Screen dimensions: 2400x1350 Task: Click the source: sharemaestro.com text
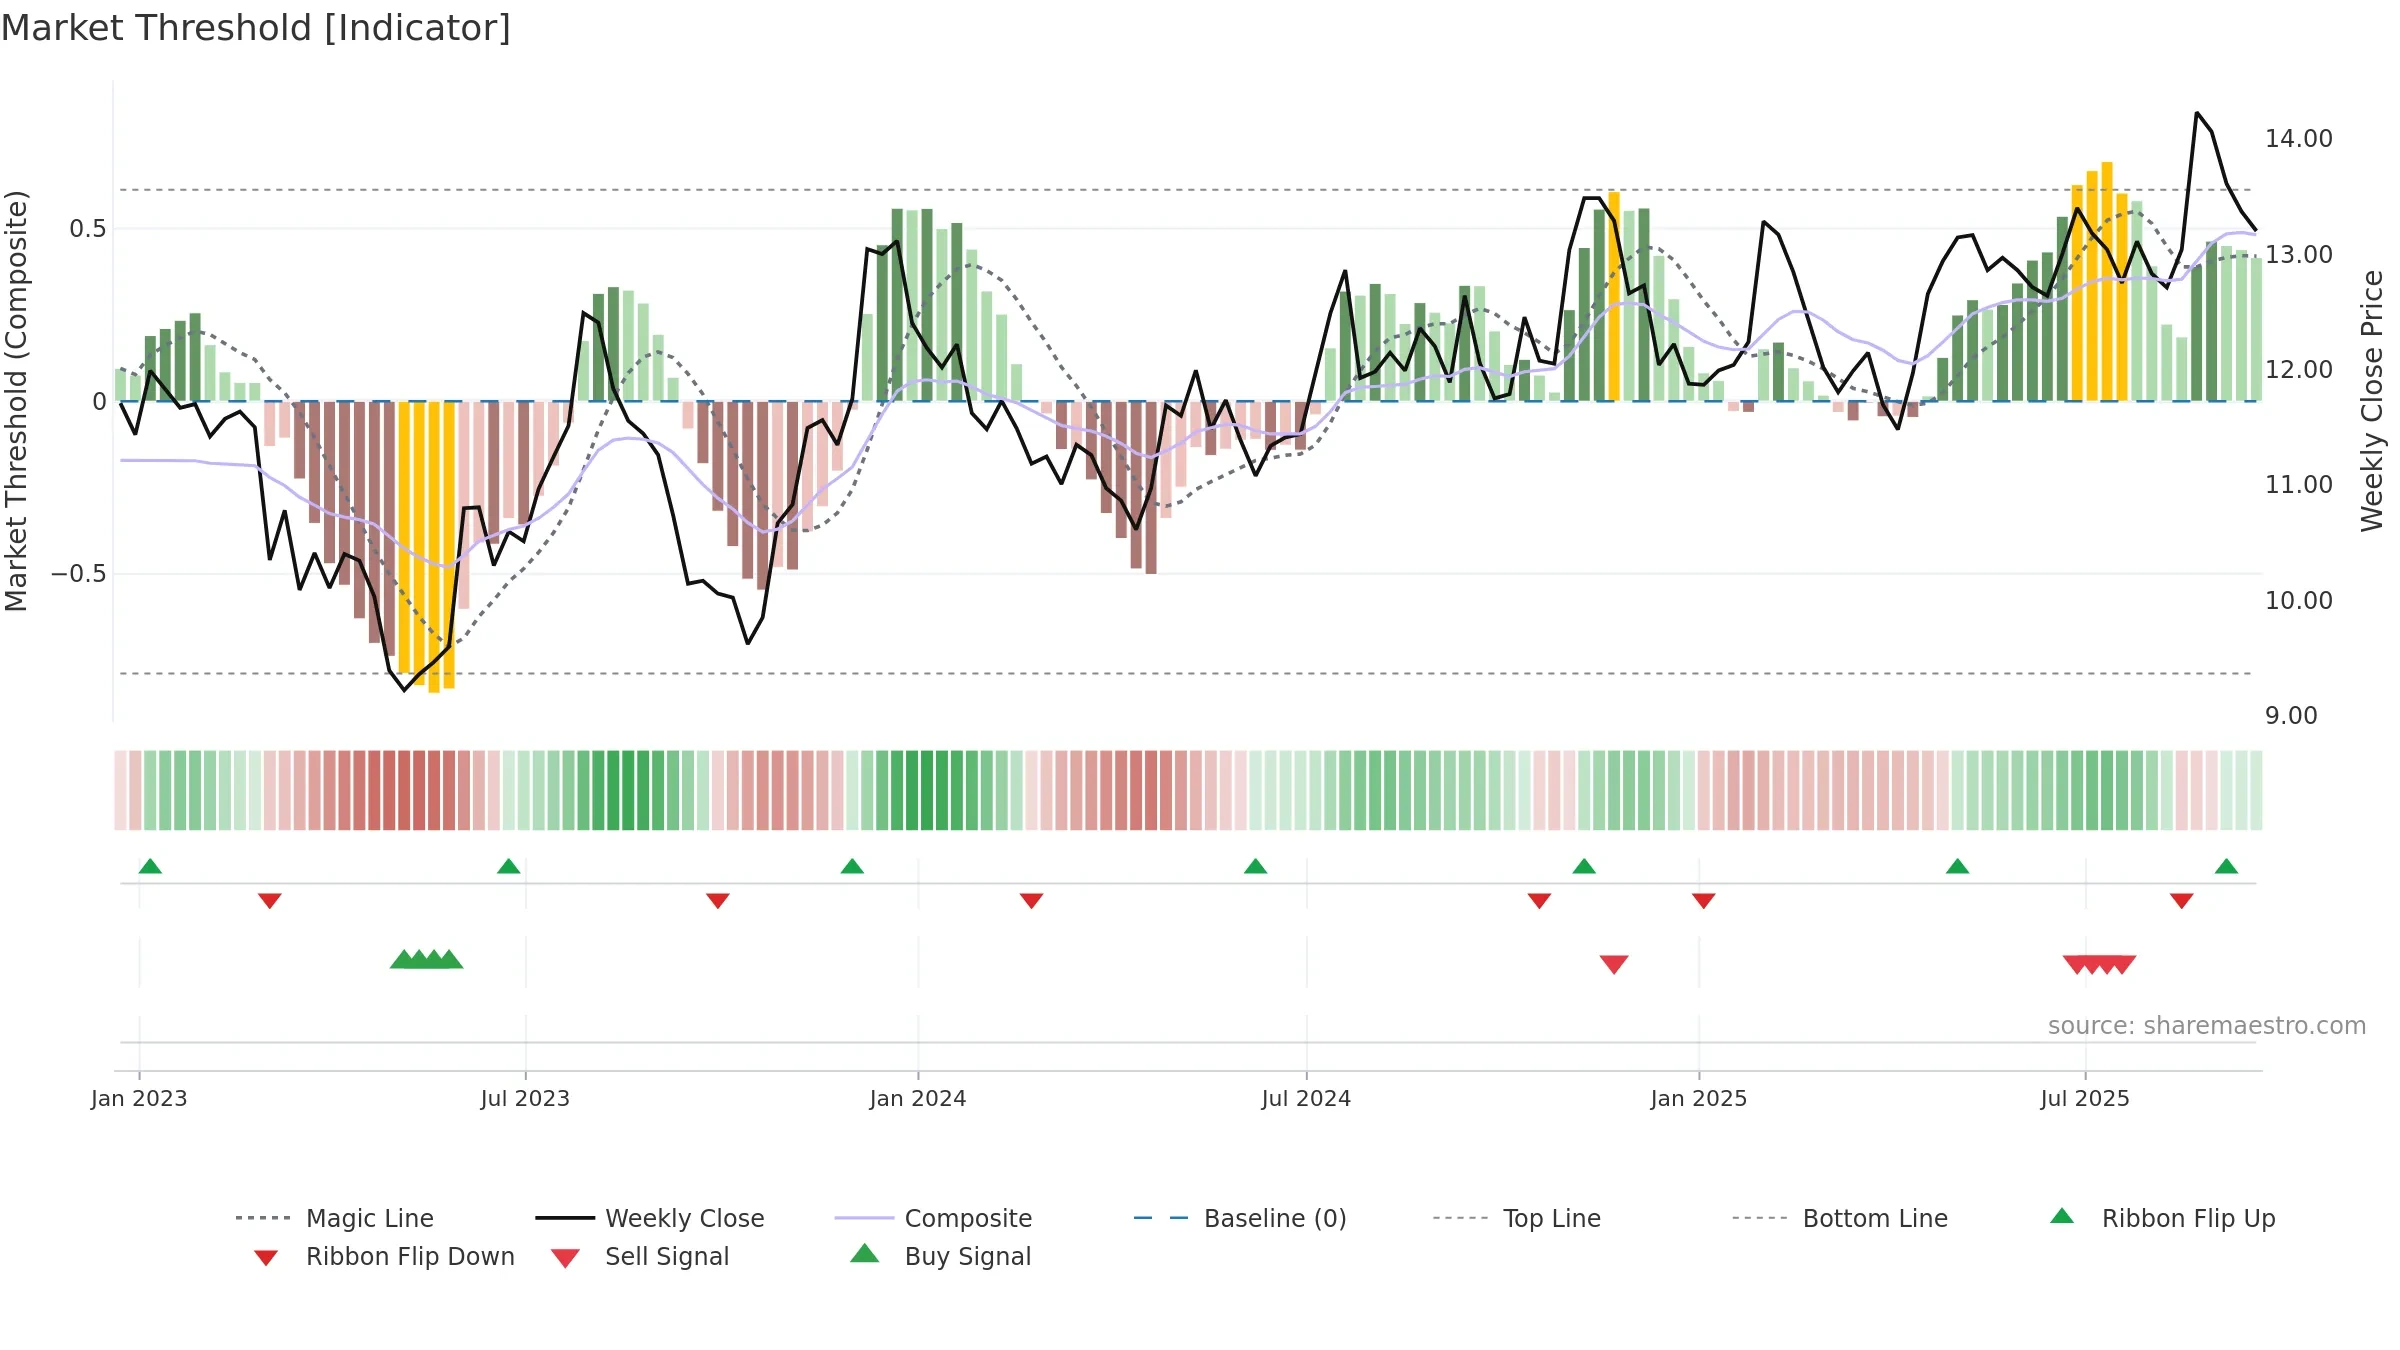(2207, 1026)
